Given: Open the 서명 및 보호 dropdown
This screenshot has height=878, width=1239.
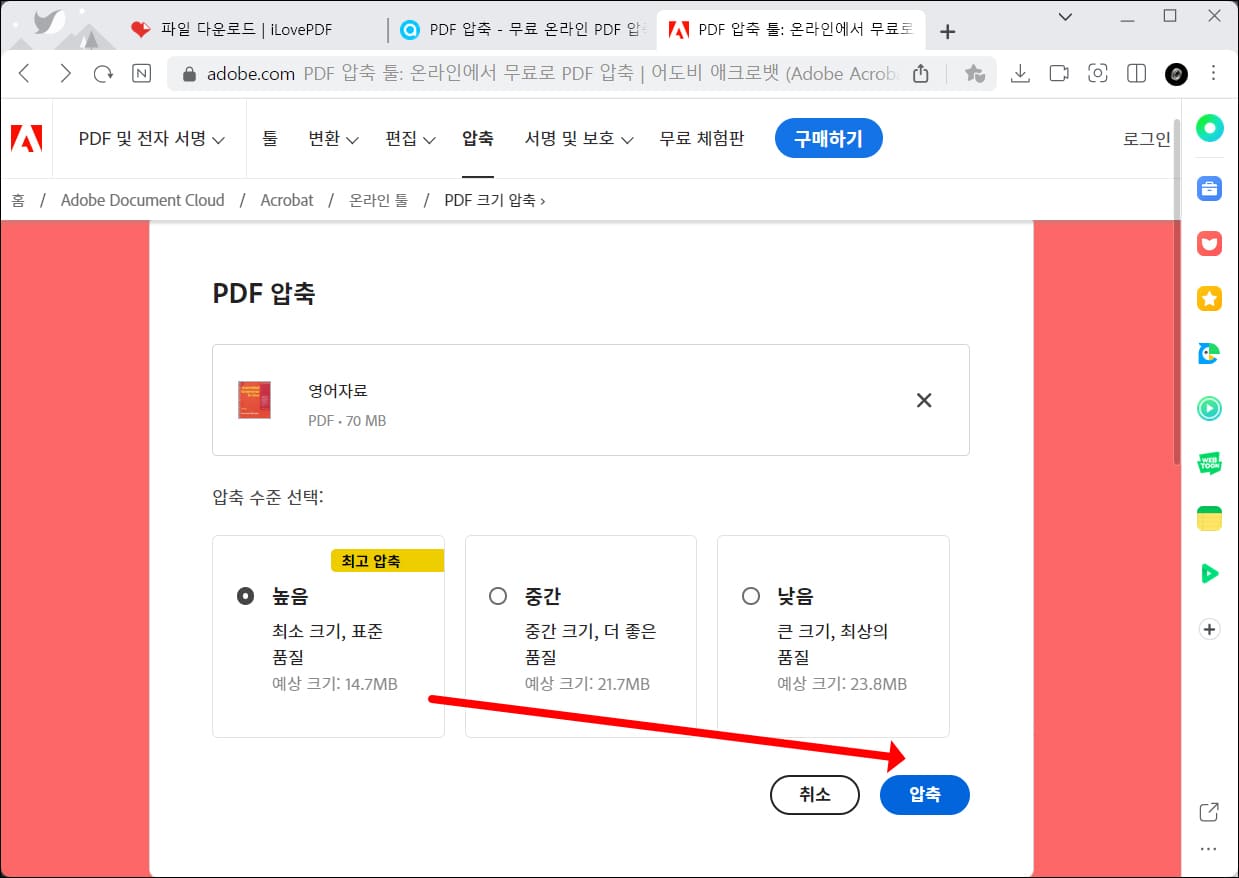Looking at the screenshot, I should [578, 139].
